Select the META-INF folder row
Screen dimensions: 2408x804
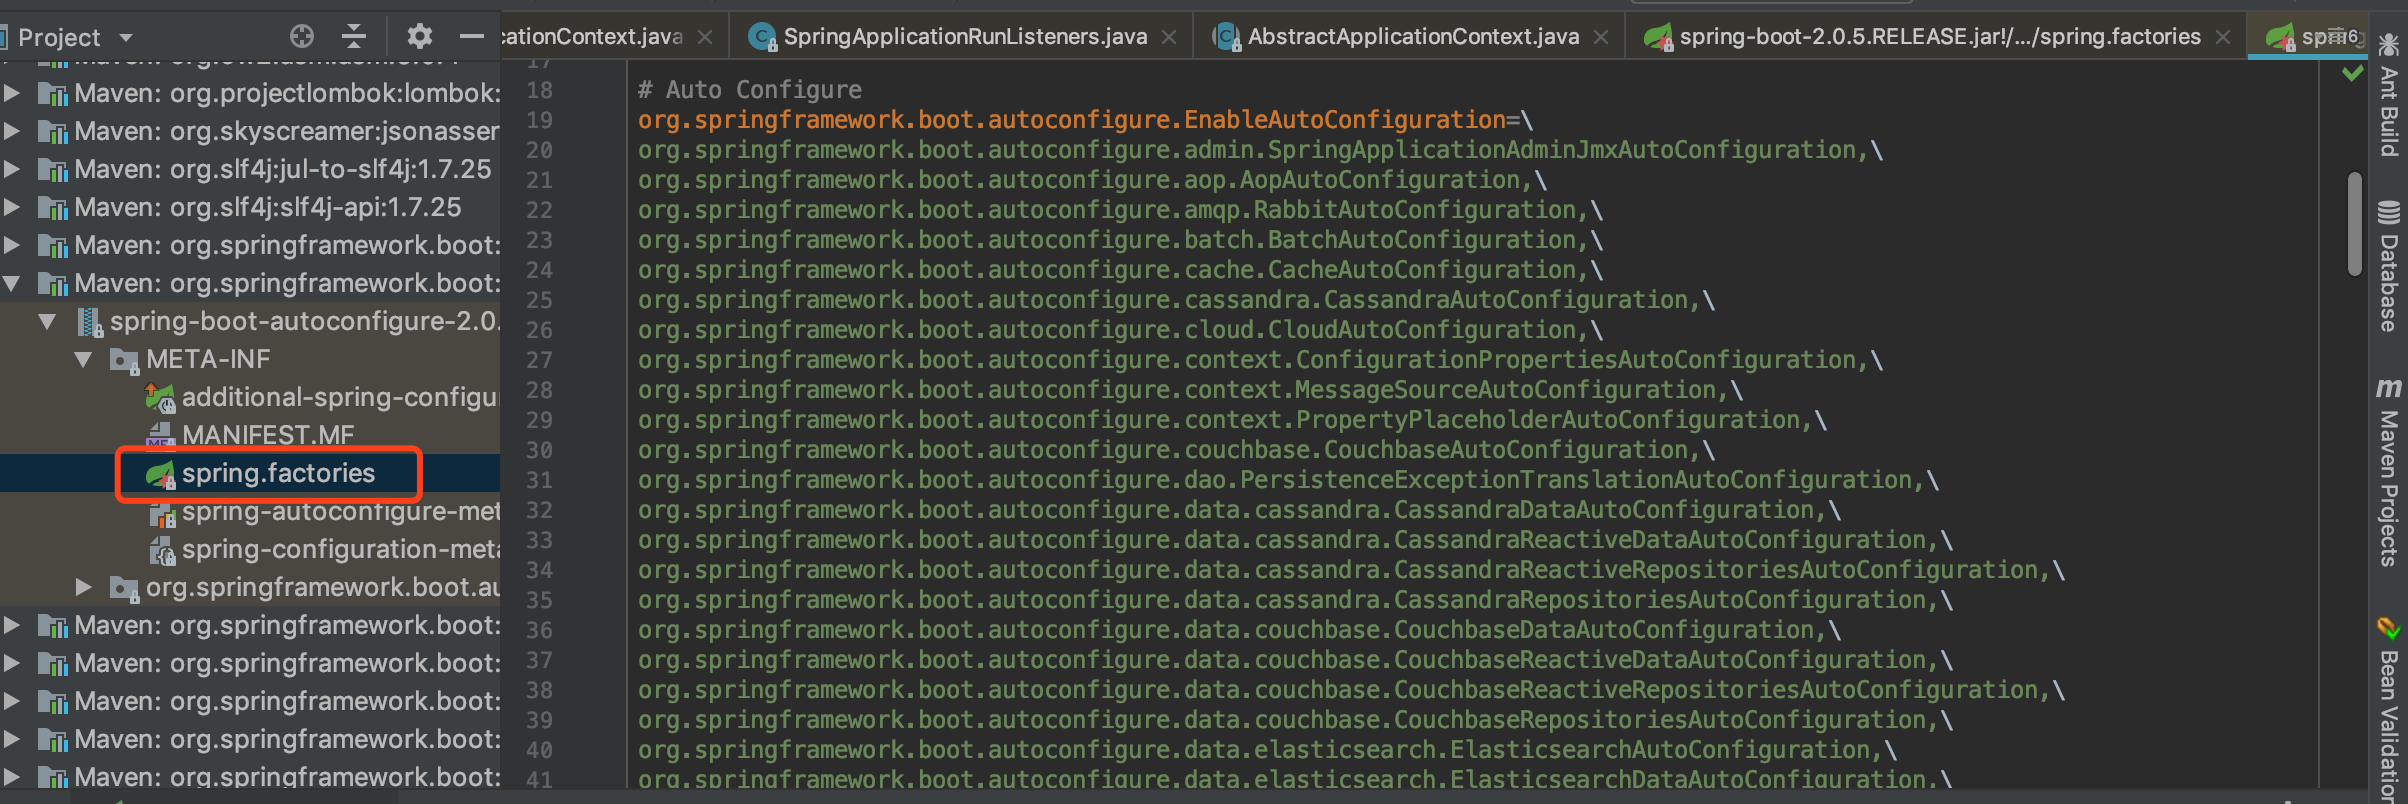pos(250,360)
